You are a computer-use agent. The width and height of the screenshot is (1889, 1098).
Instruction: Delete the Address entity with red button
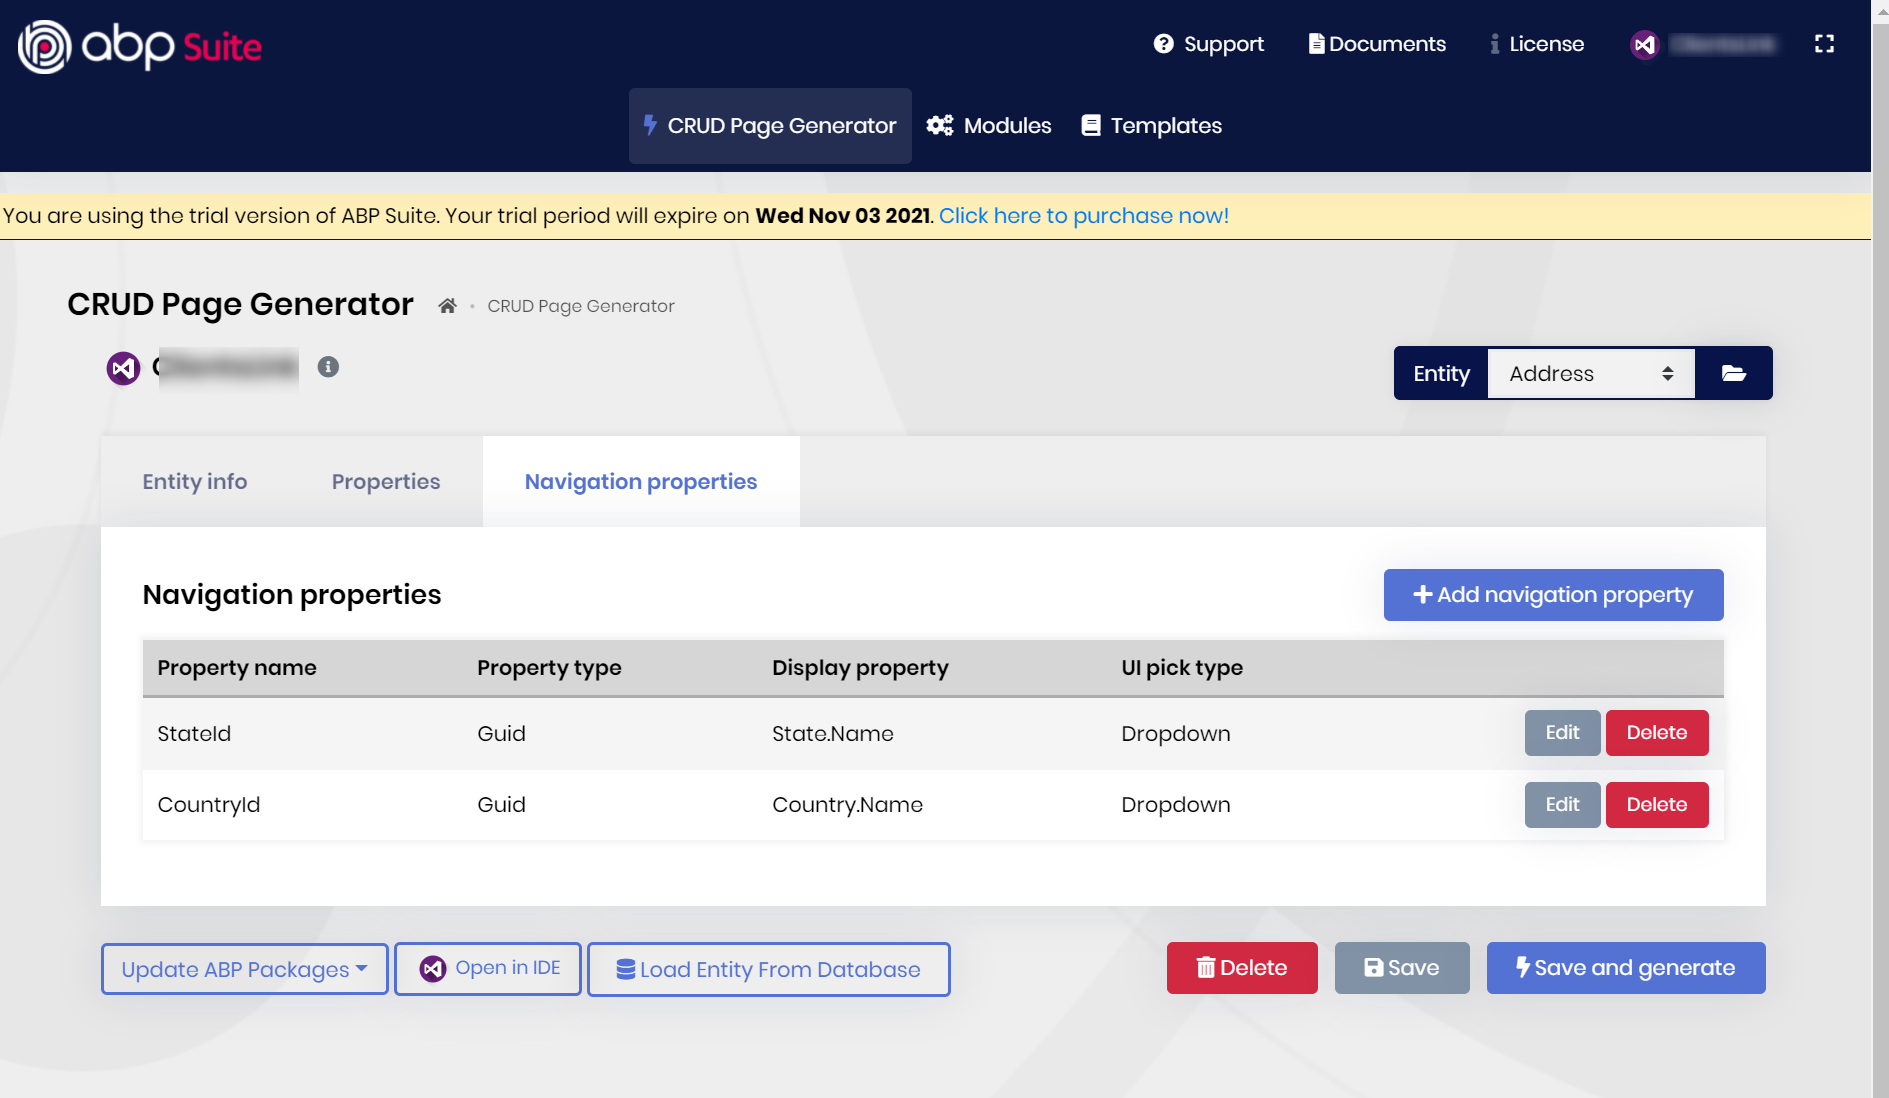coord(1242,968)
